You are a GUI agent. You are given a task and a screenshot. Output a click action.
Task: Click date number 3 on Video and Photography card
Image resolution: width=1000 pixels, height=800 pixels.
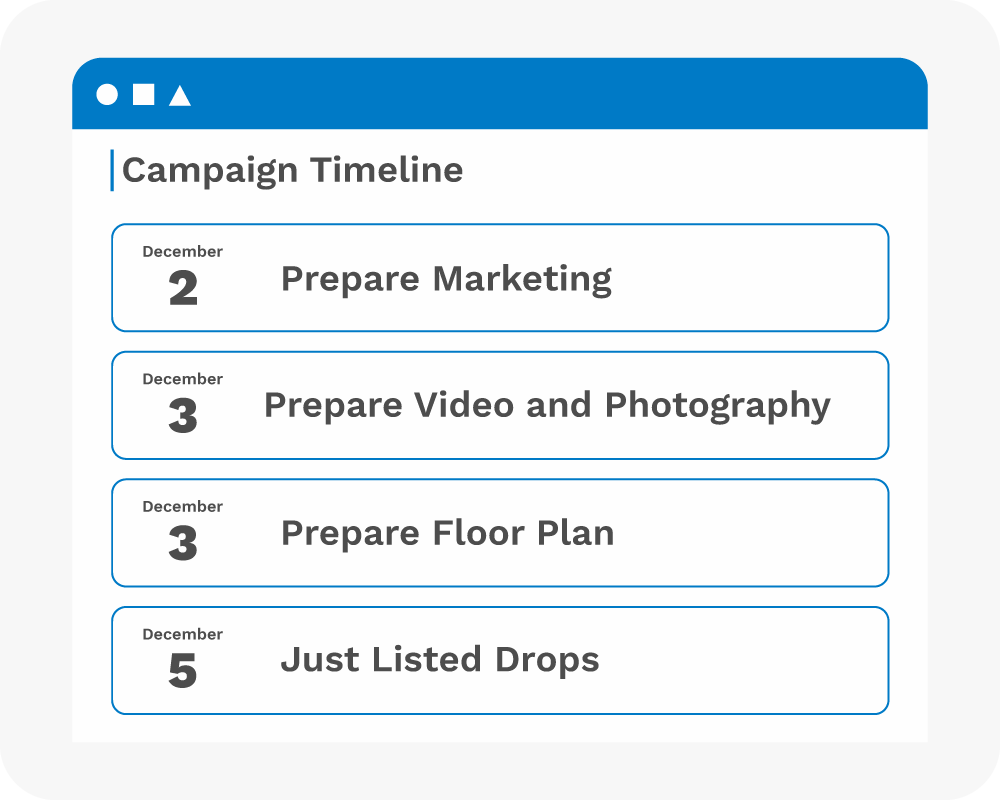[183, 417]
